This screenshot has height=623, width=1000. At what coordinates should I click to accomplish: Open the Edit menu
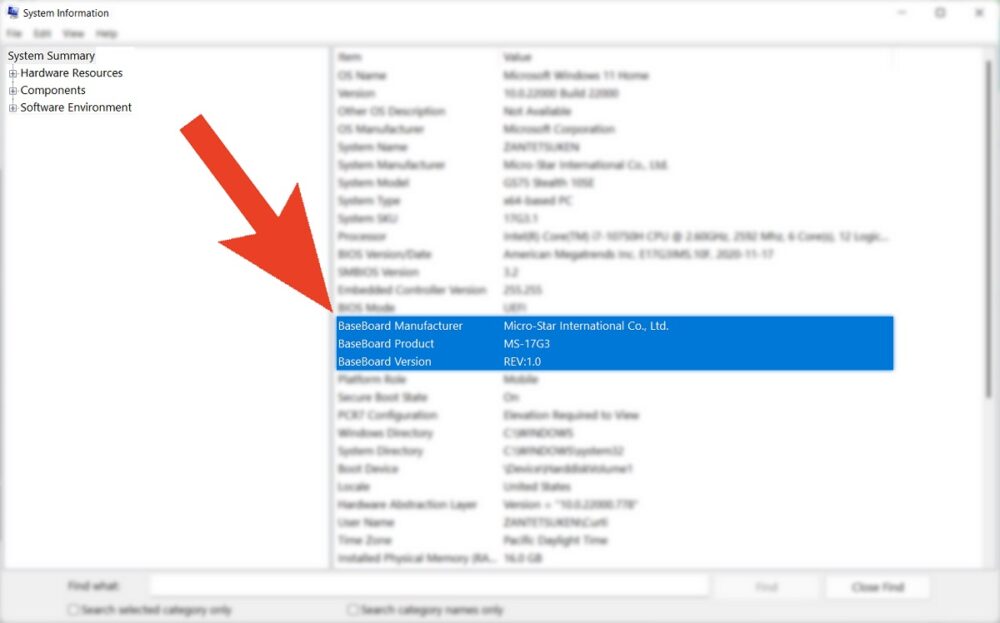pos(42,33)
